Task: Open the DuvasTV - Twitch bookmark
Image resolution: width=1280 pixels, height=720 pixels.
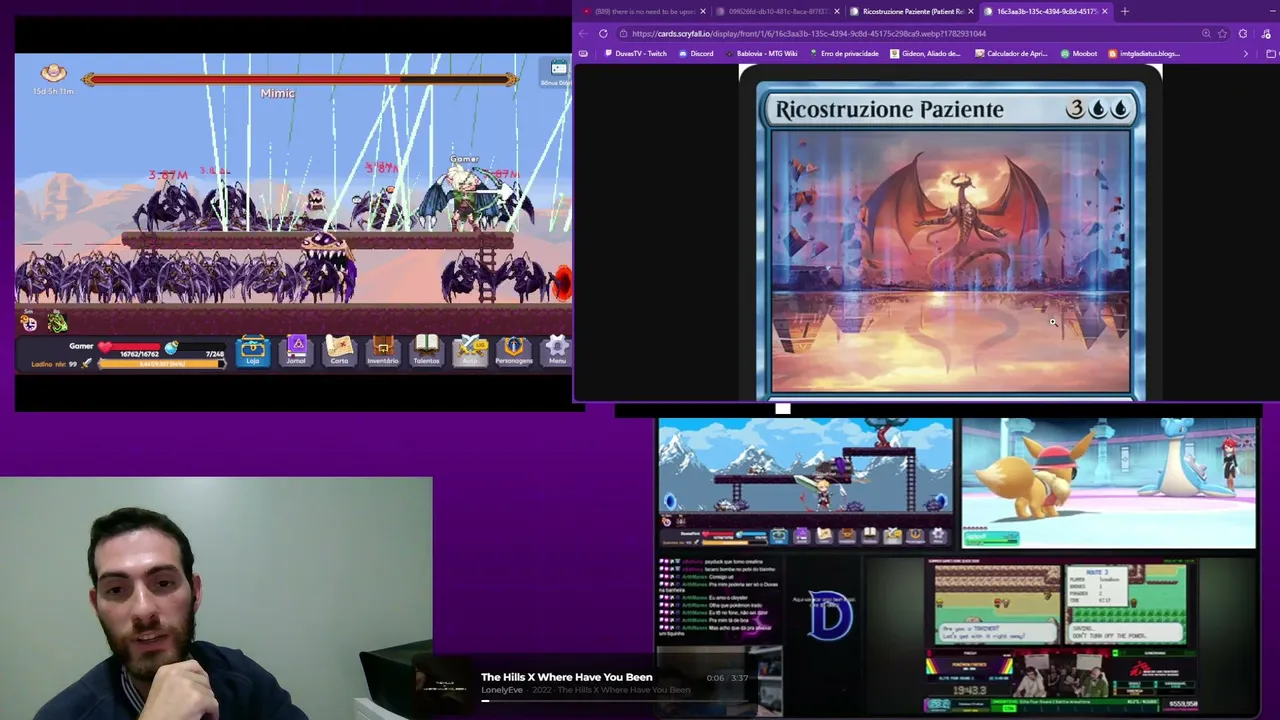Action: [635, 53]
